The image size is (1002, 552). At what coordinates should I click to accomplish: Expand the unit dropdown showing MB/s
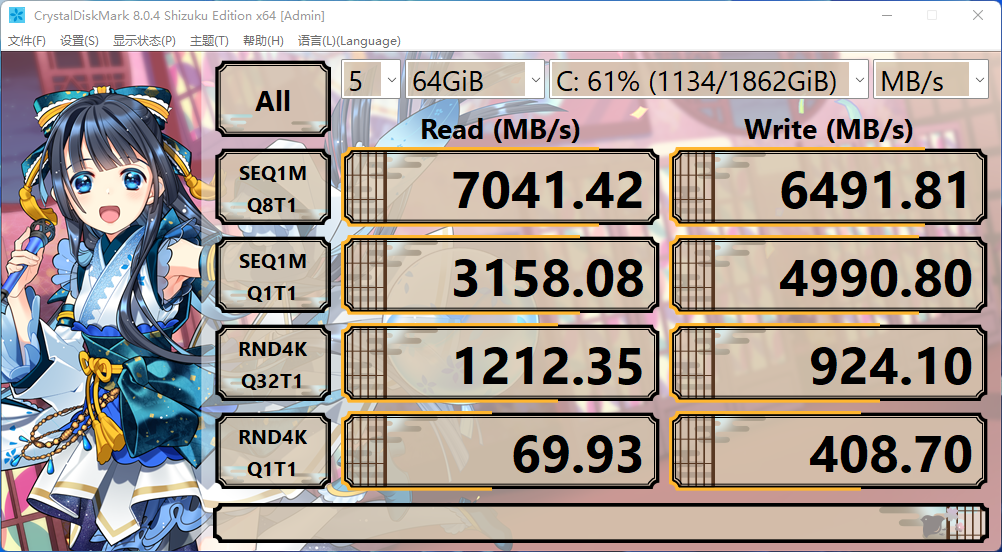tap(930, 80)
